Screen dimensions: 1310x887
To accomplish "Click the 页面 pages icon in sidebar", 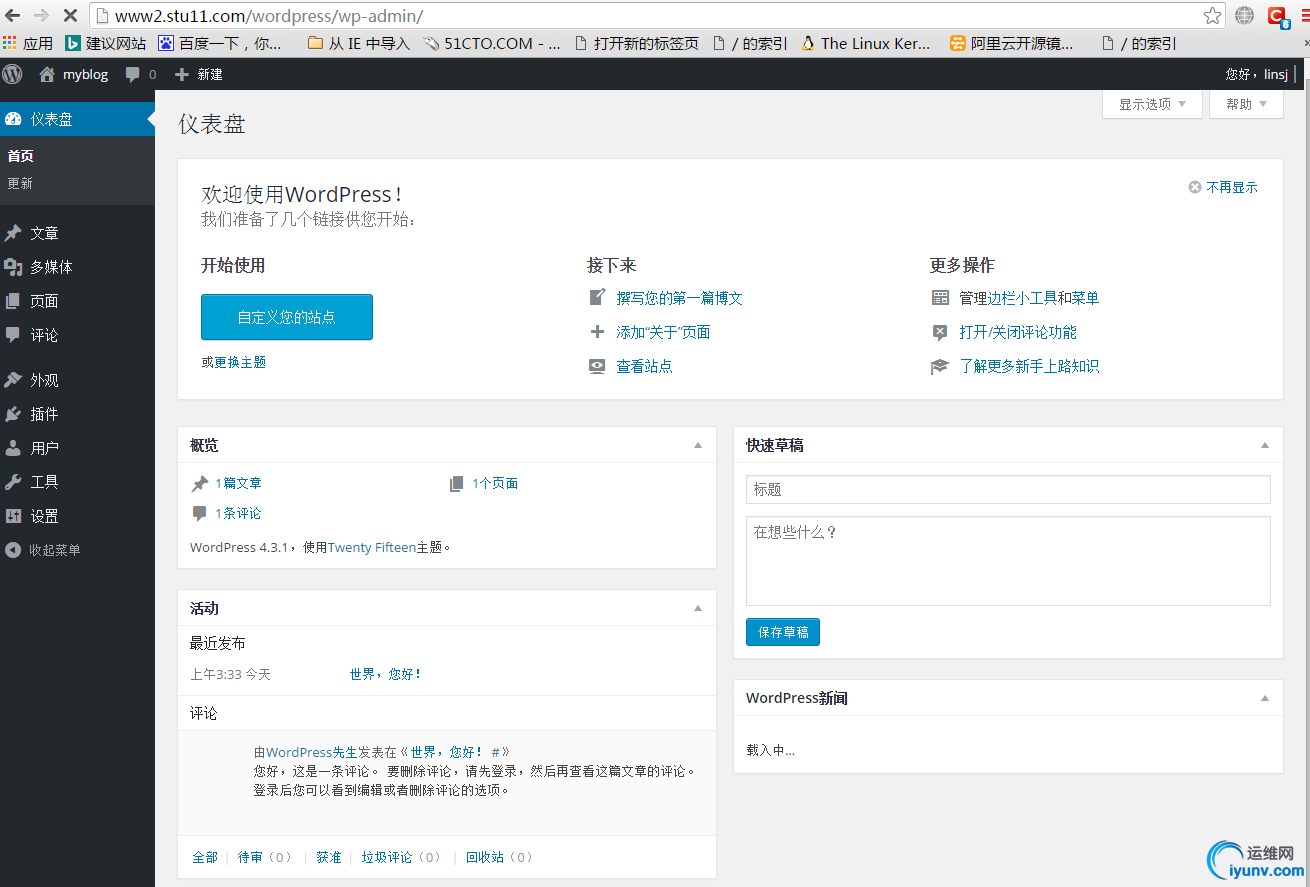I will coord(13,301).
